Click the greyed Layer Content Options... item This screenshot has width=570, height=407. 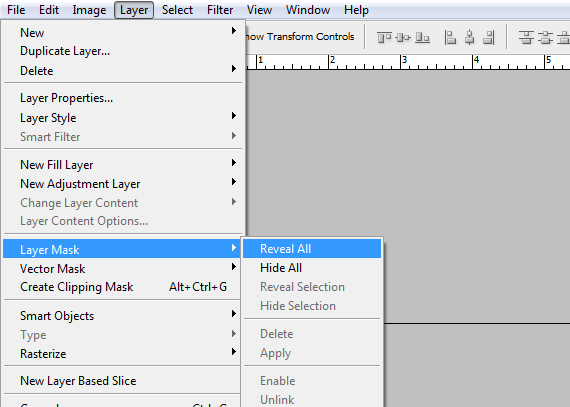pyautogui.click(x=122, y=221)
